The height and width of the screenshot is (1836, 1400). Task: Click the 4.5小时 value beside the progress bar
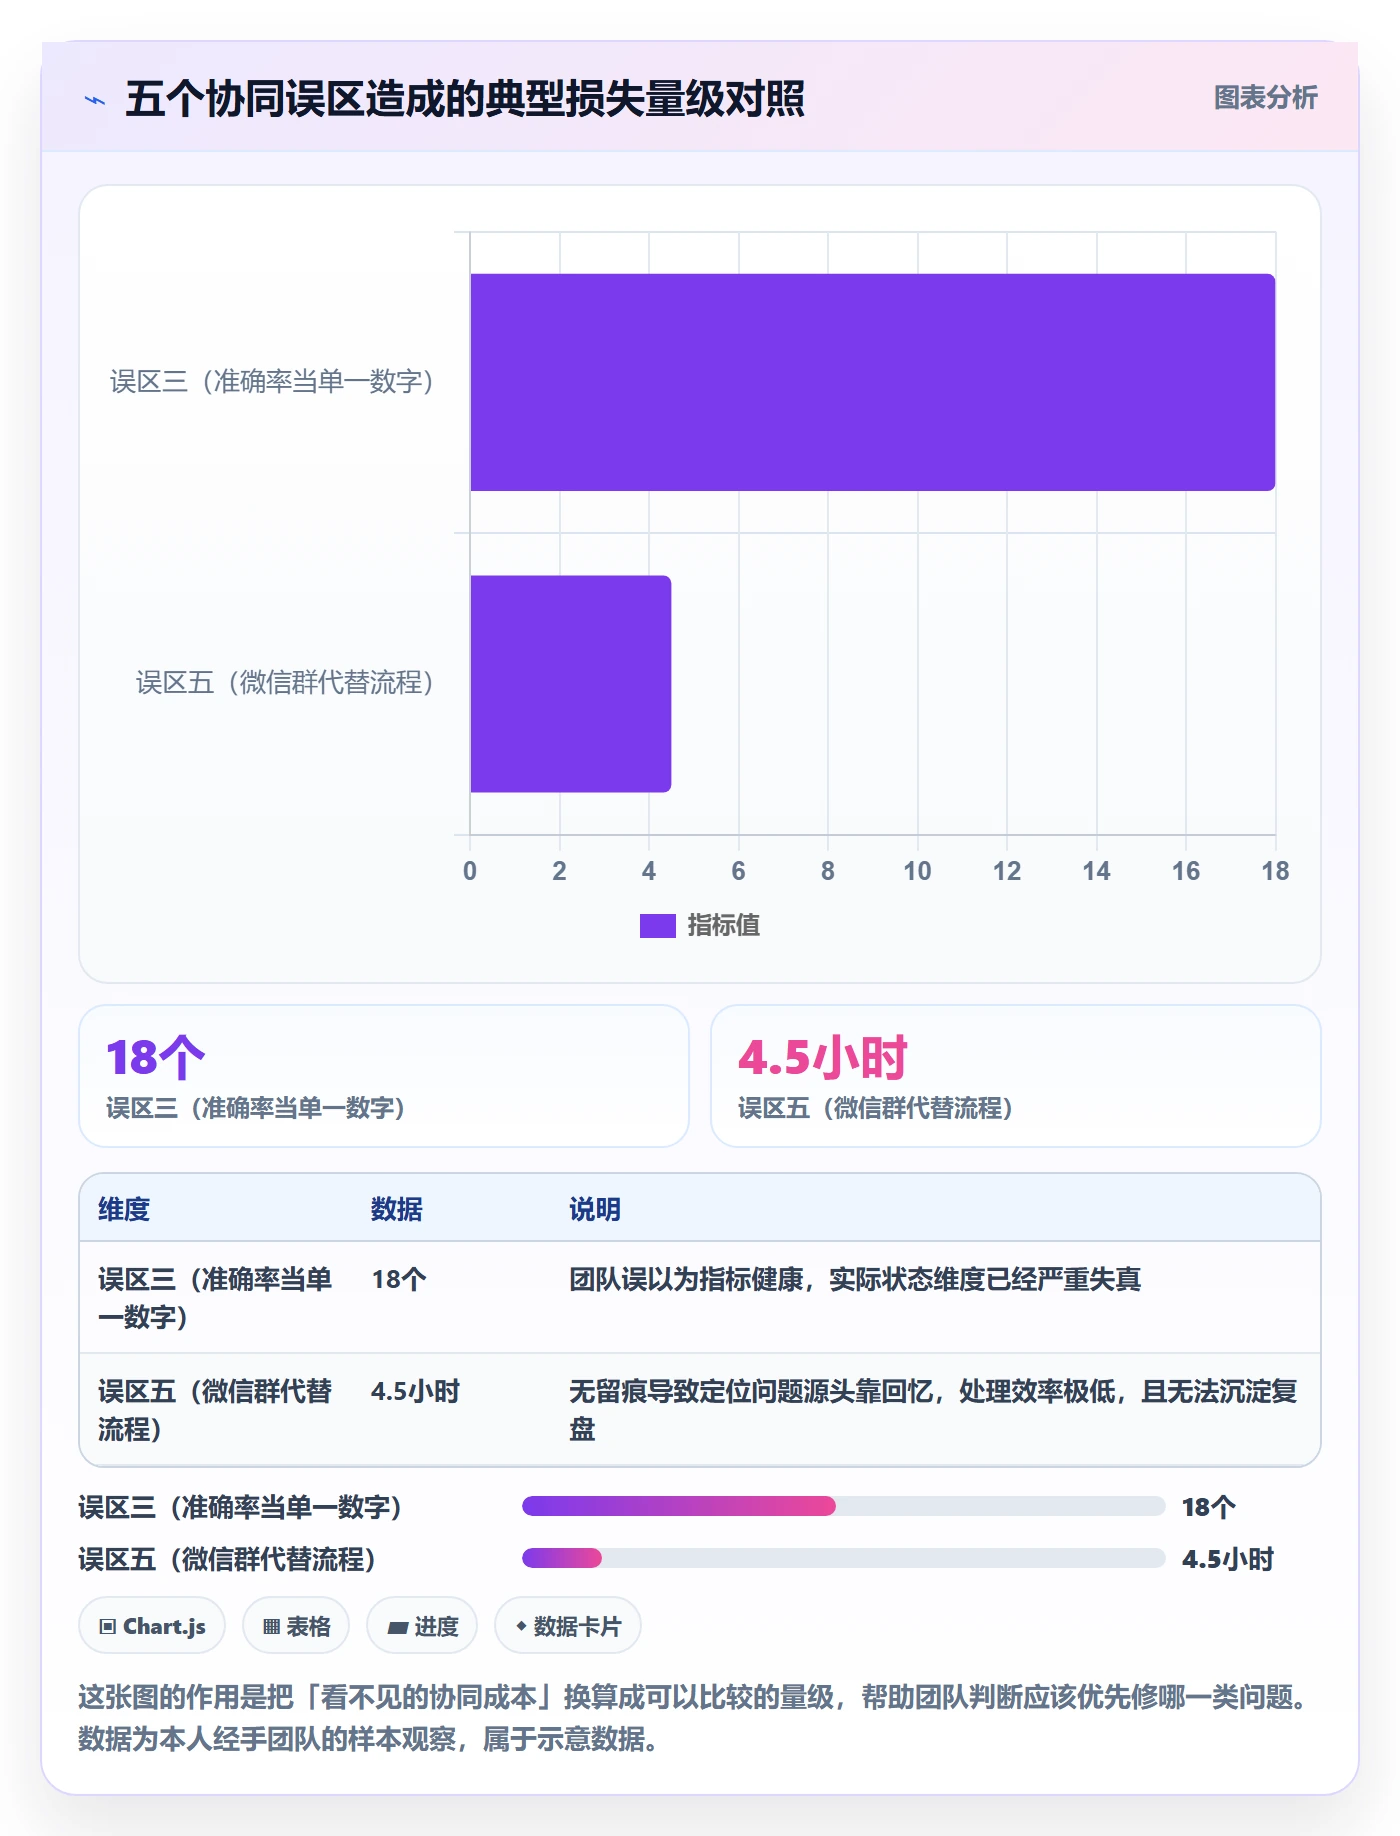tap(1228, 1559)
